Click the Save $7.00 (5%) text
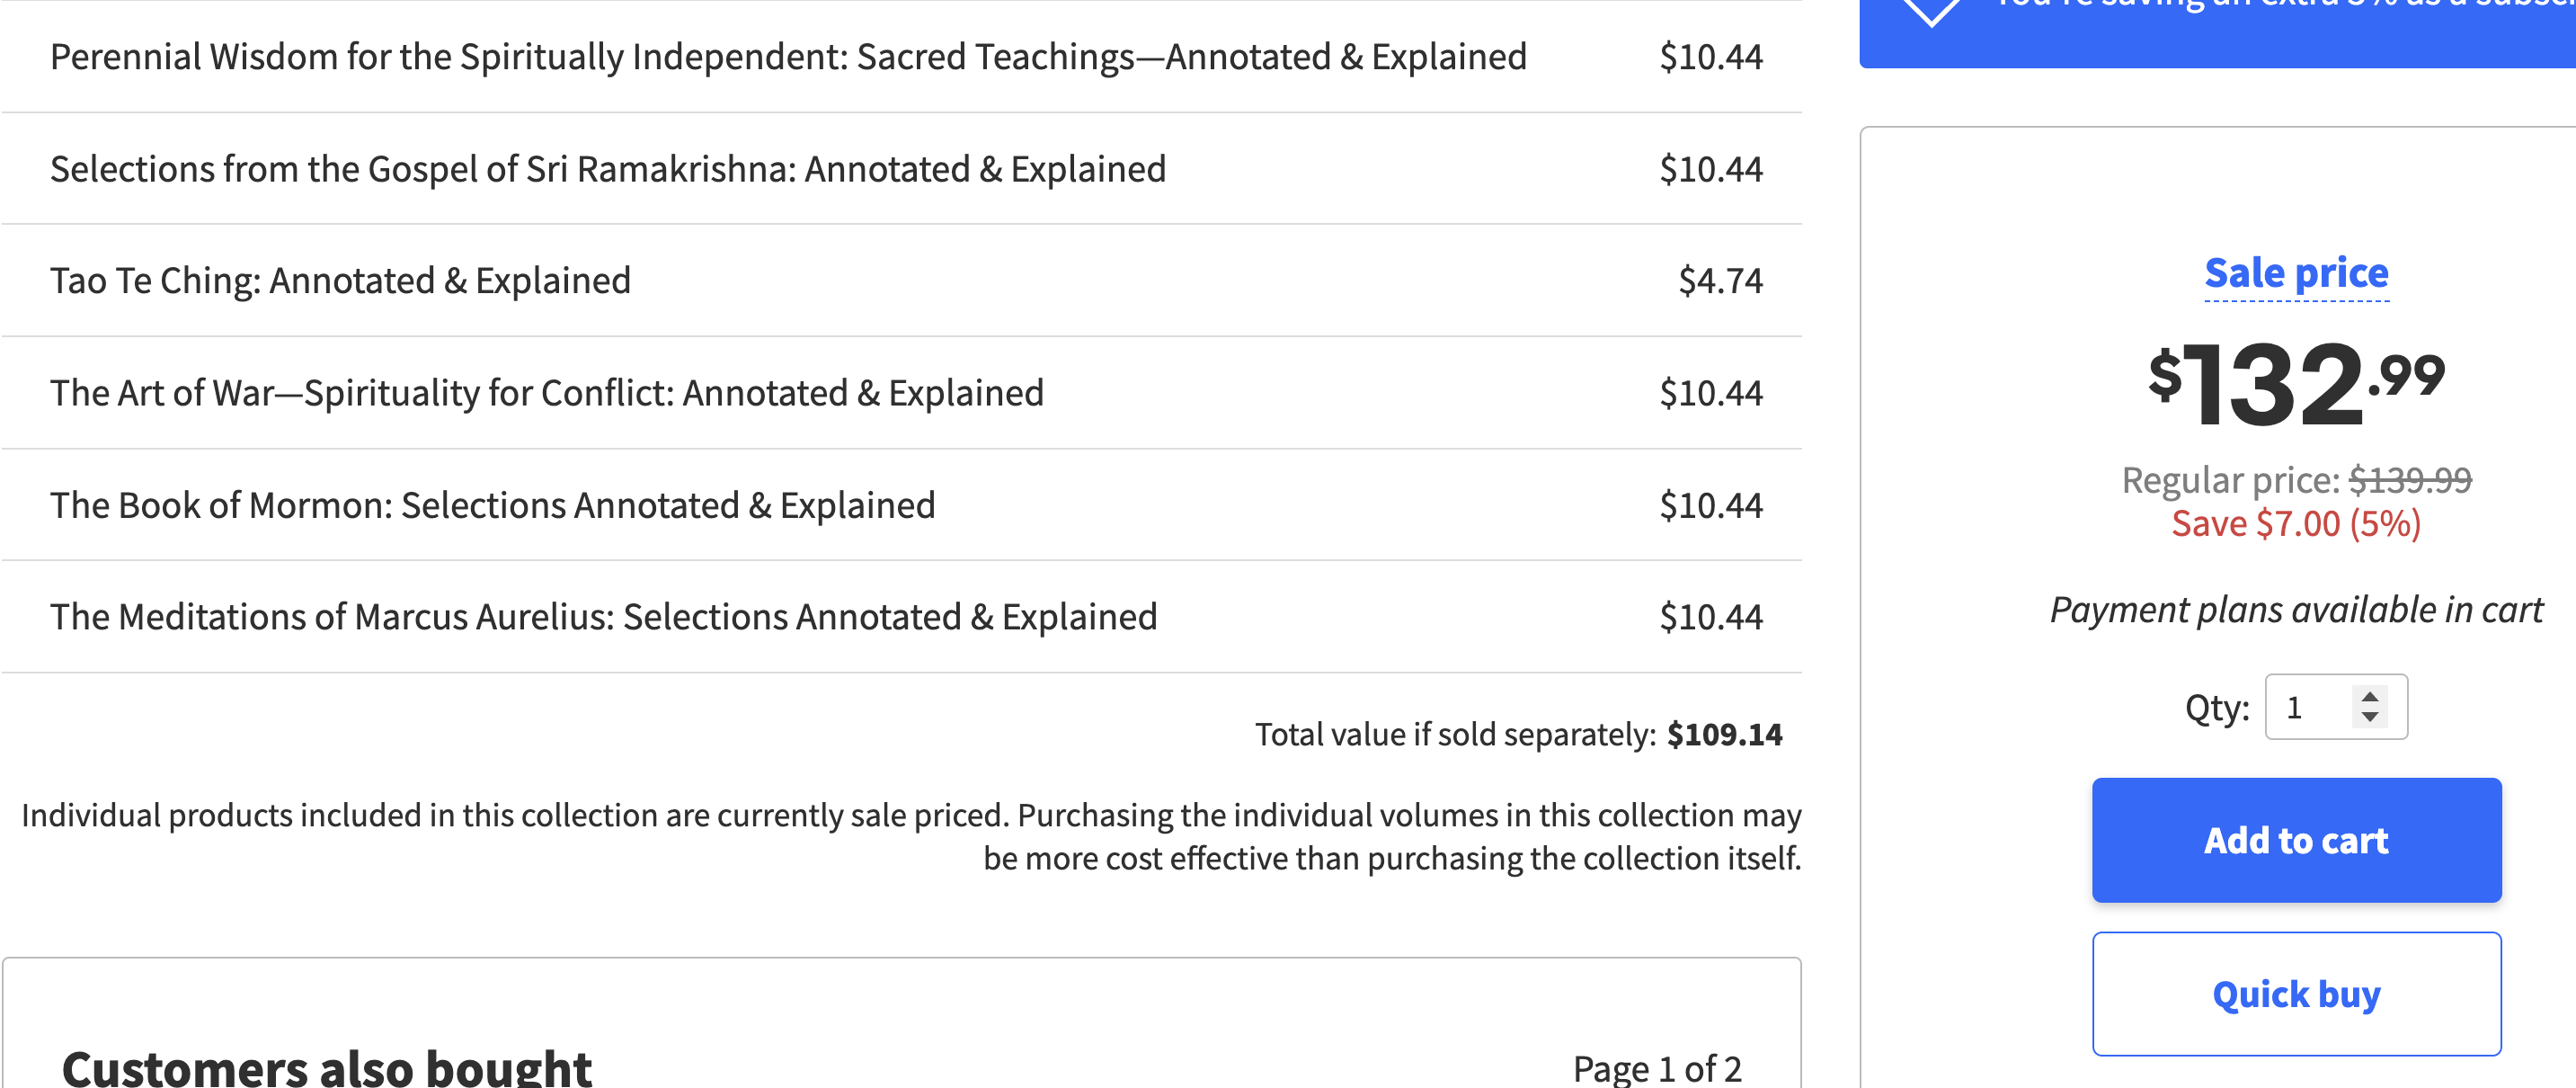 pyautogui.click(x=2296, y=523)
